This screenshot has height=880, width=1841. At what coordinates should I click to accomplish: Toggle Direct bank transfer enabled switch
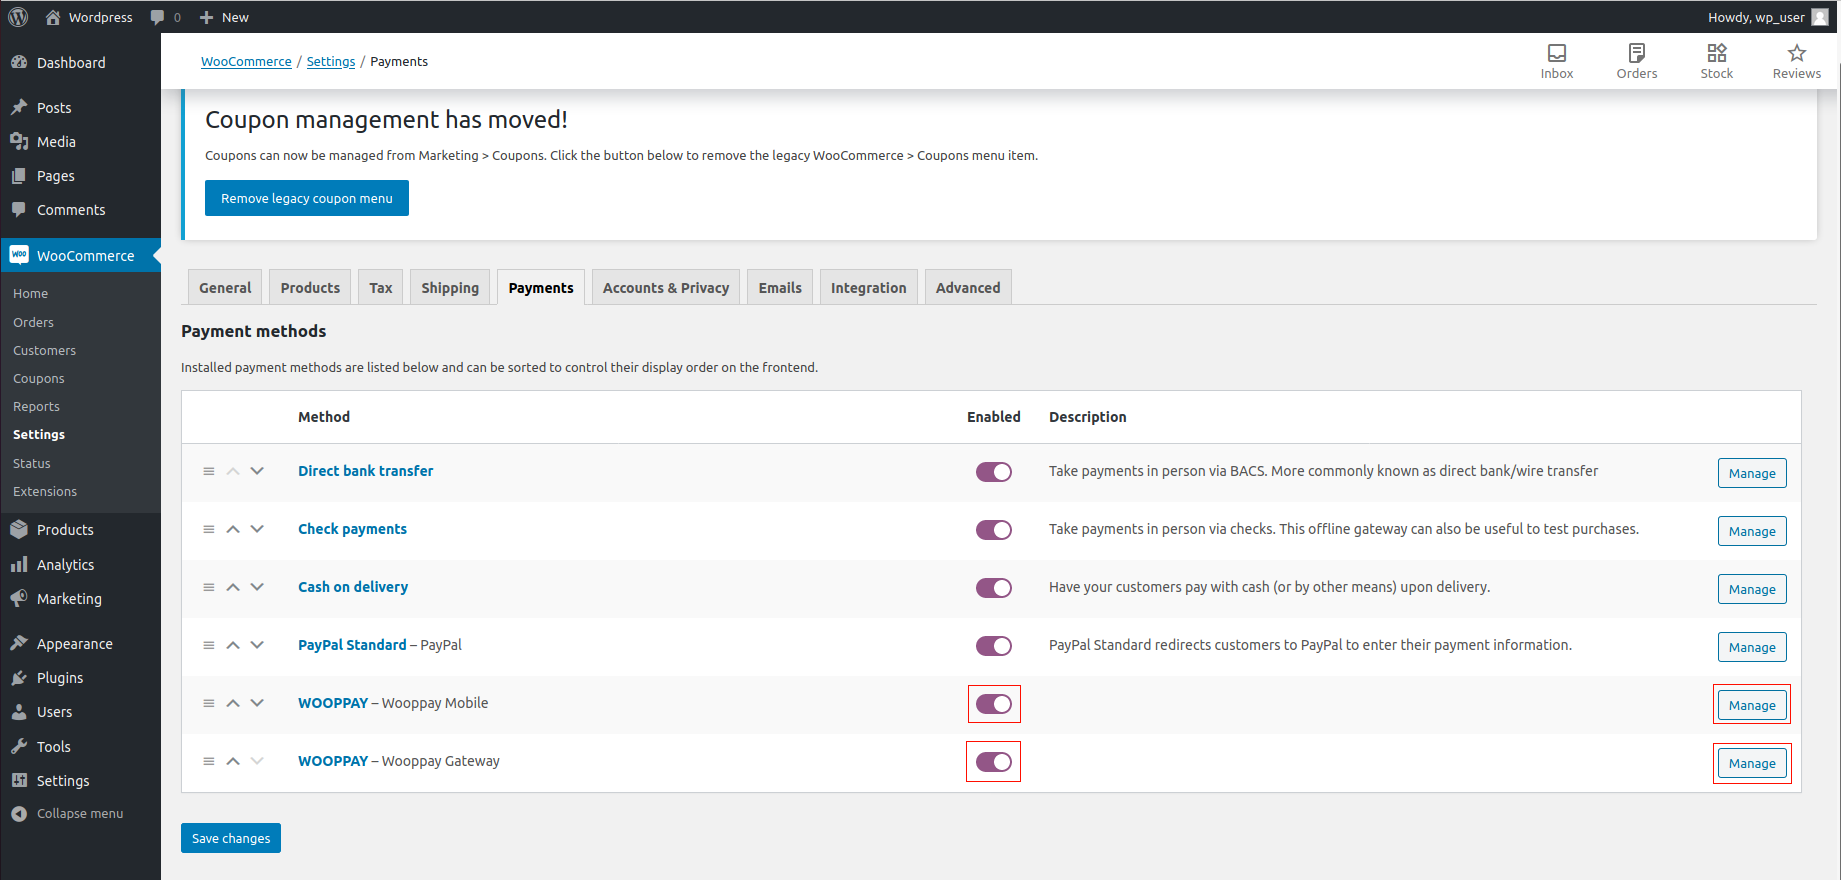pyautogui.click(x=994, y=472)
